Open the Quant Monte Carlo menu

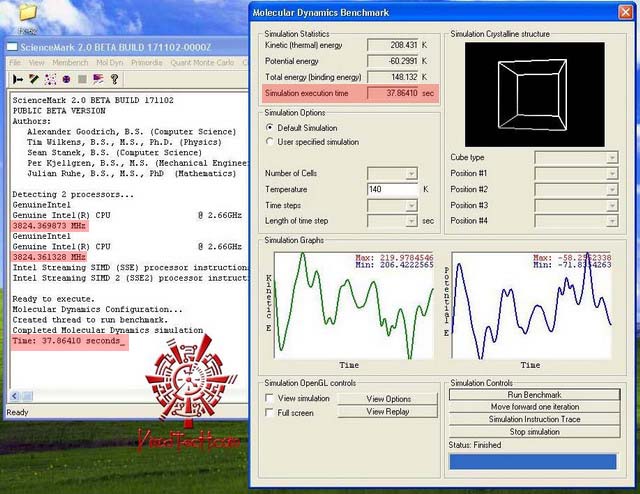[x=202, y=62]
